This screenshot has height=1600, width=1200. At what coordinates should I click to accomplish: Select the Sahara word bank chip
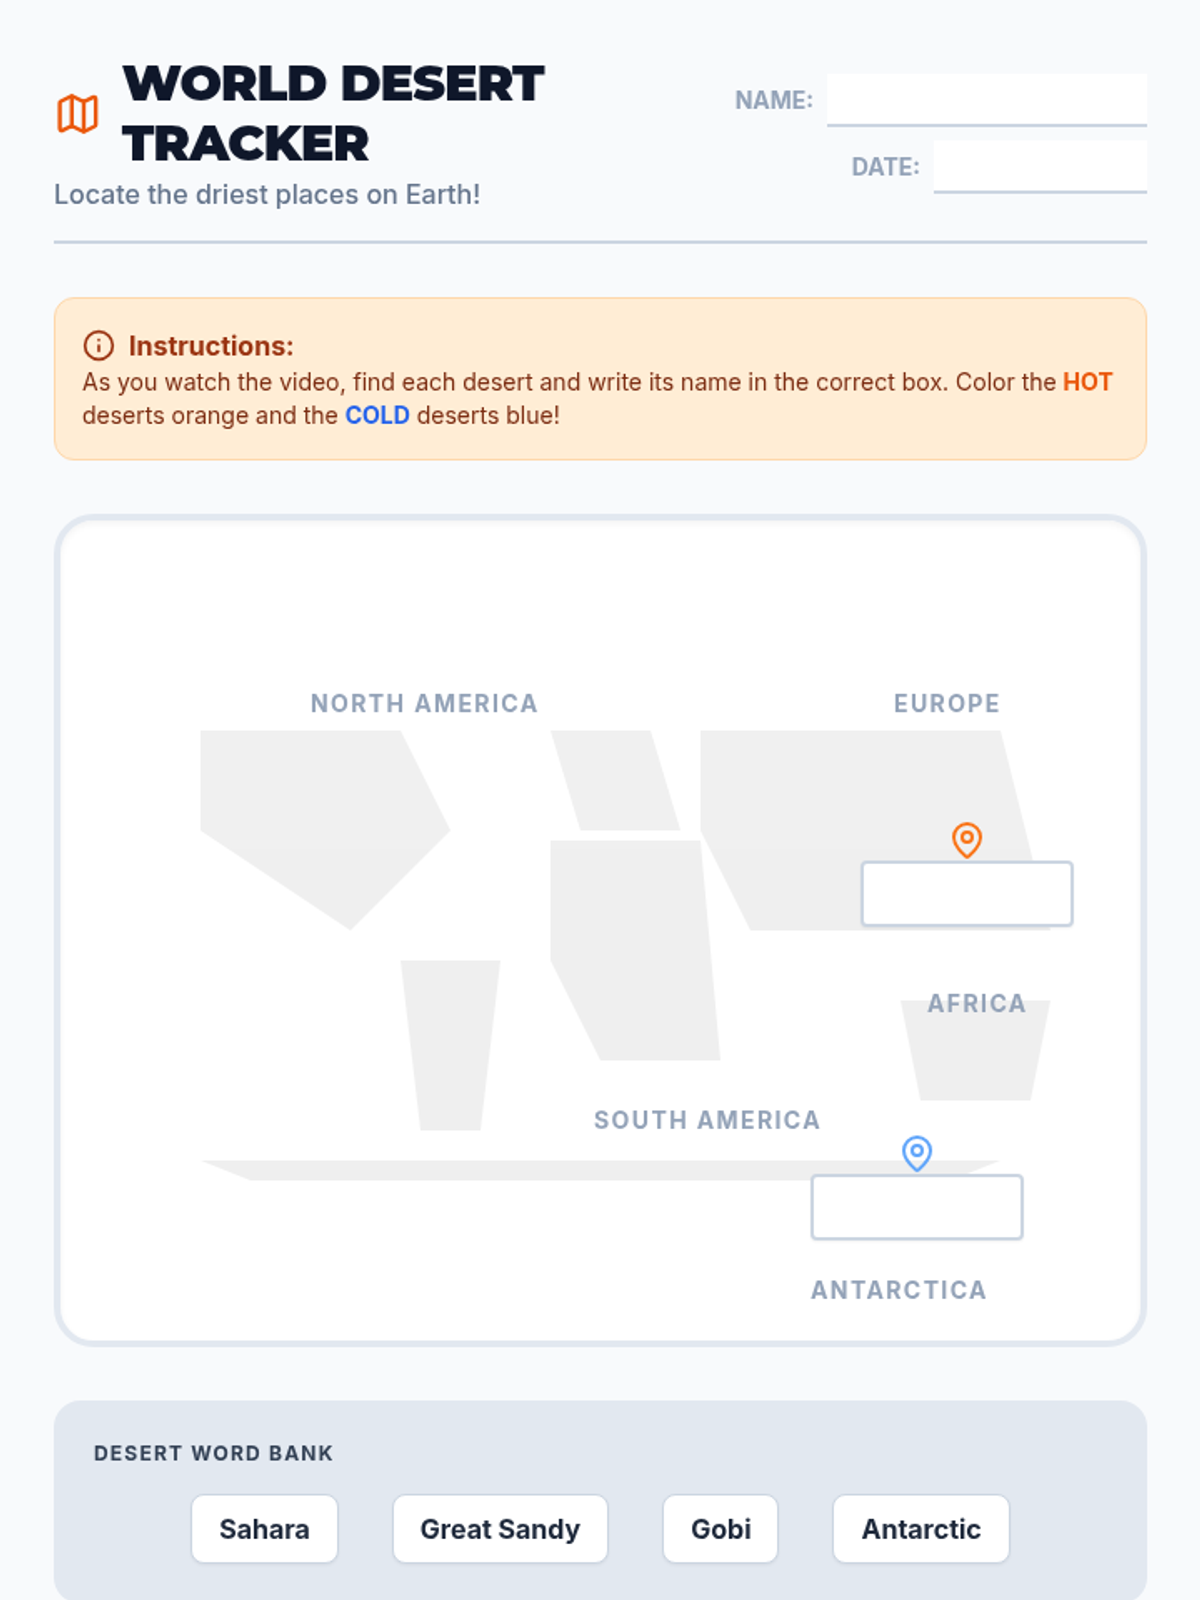[265, 1529]
